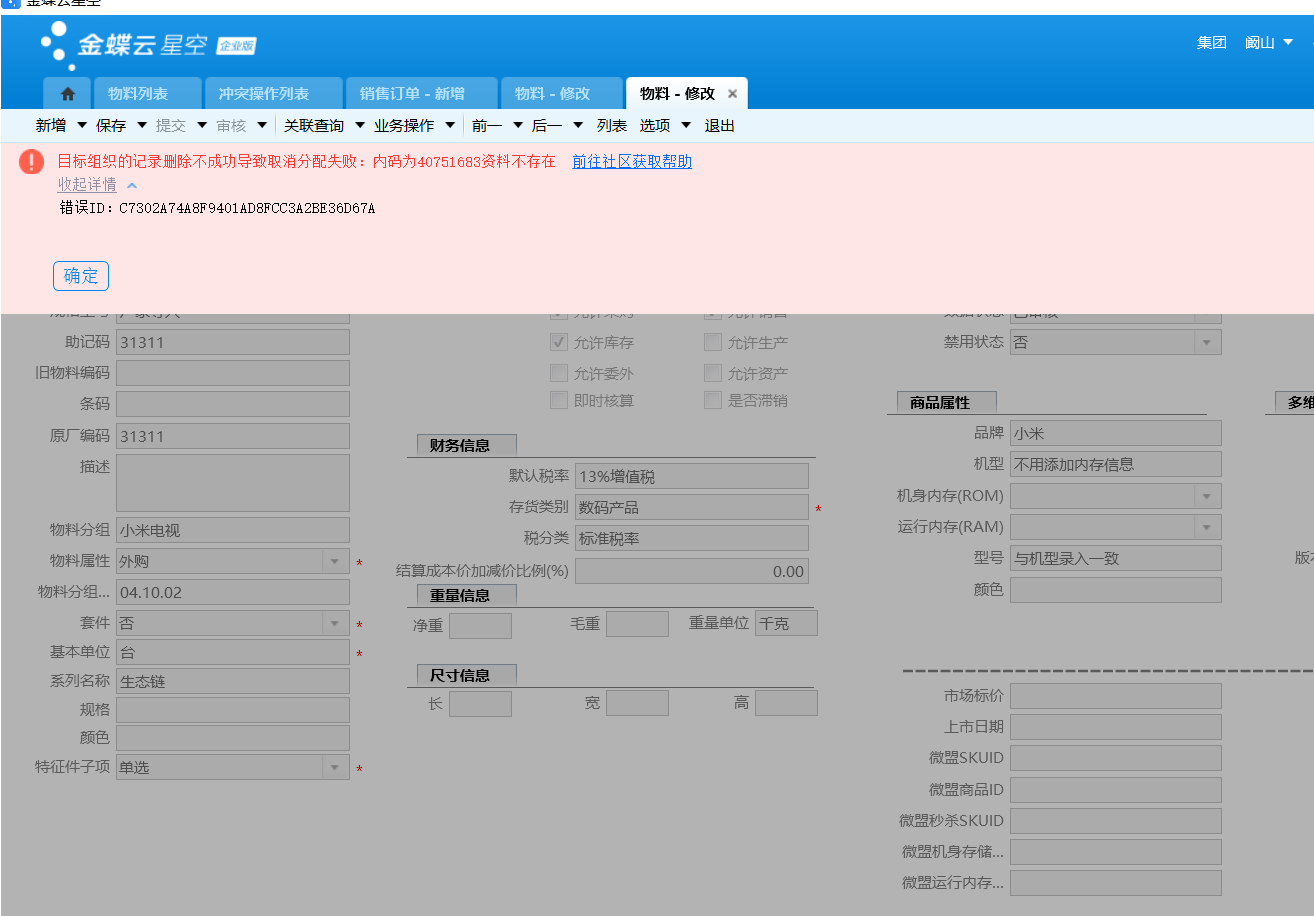The width and height of the screenshot is (1314, 916).
Task: Click the 税分类 field
Action: 692,538
